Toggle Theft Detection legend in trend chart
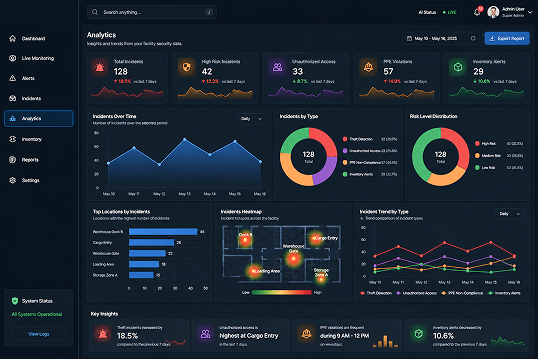 (x=376, y=293)
